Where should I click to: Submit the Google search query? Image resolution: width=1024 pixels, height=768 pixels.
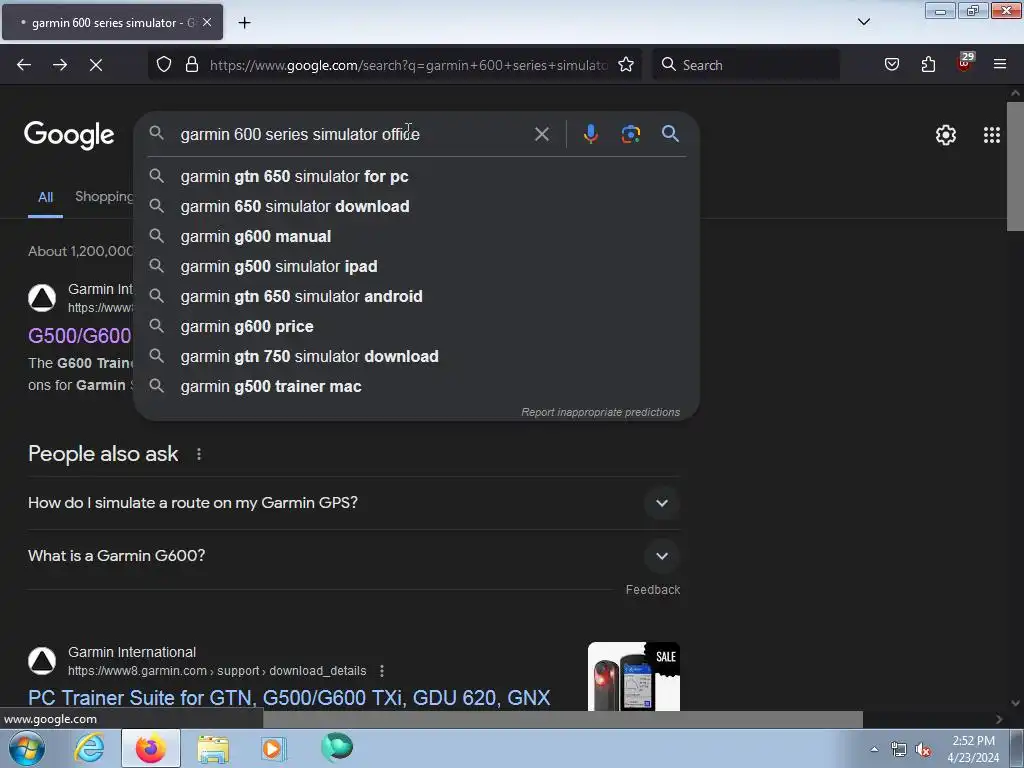pos(670,134)
